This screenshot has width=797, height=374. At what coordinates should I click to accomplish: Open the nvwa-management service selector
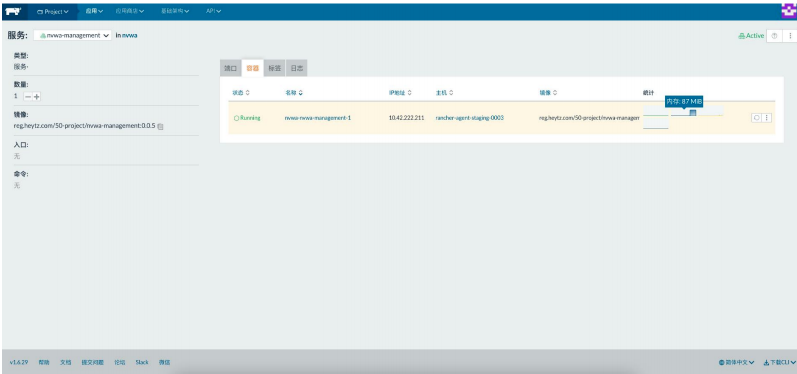point(73,36)
